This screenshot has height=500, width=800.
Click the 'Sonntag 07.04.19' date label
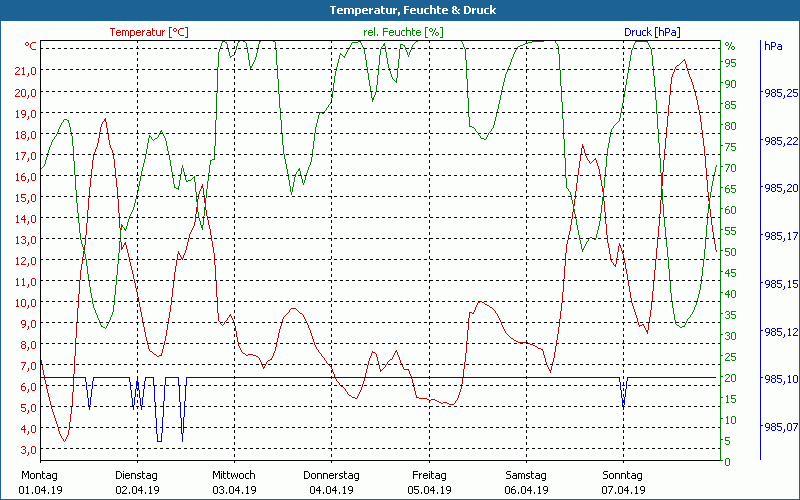[622, 483]
